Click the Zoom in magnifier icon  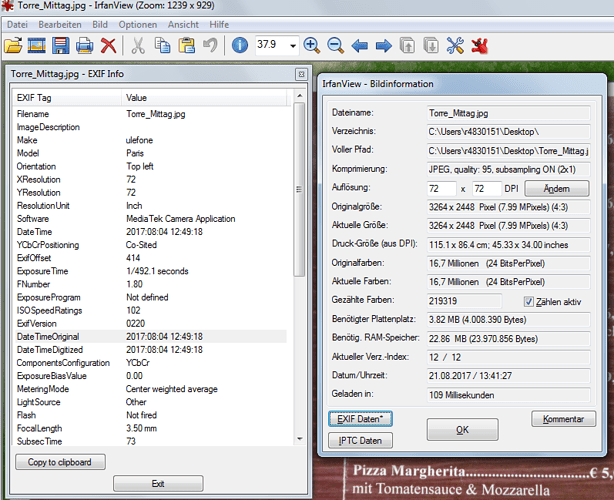pyautogui.click(x=312, y=46)
